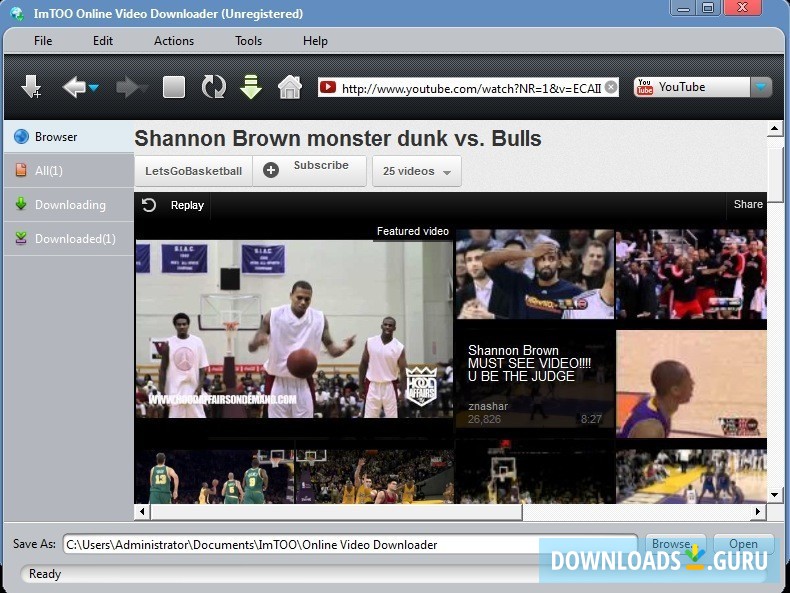Select the All(1) sidebar item

[x=69, y=170]
